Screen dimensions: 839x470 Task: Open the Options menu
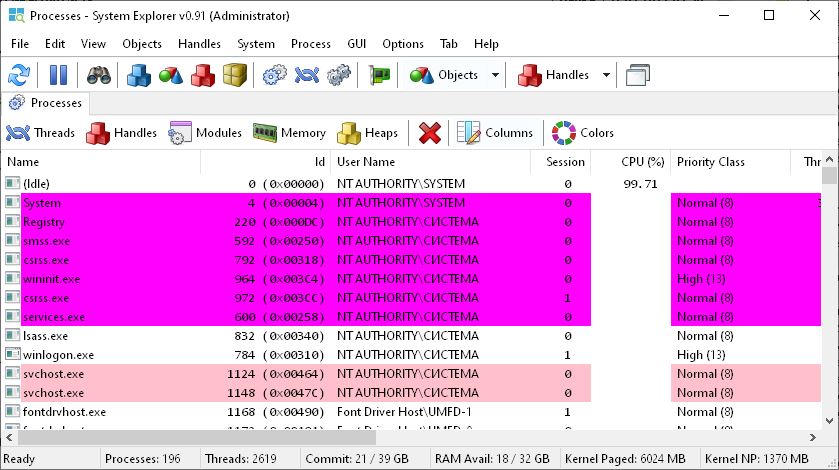click(402, 44)
